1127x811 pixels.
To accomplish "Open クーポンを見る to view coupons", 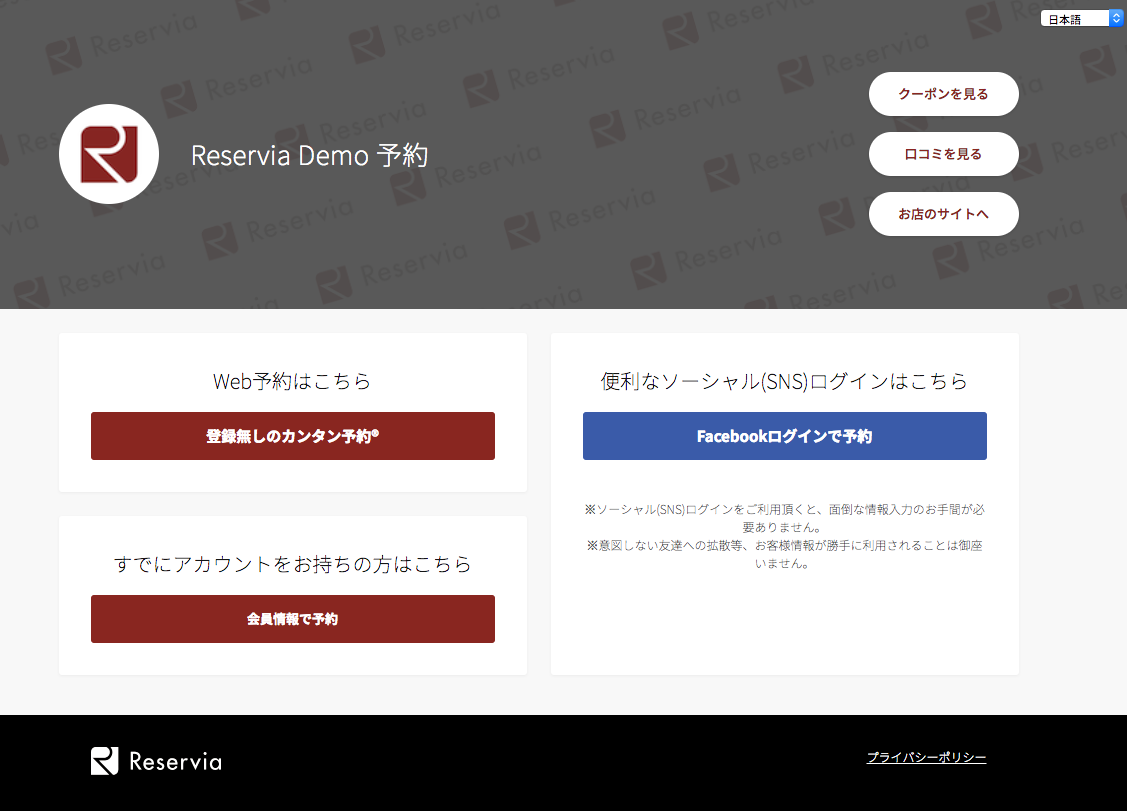I will point(943,93).
